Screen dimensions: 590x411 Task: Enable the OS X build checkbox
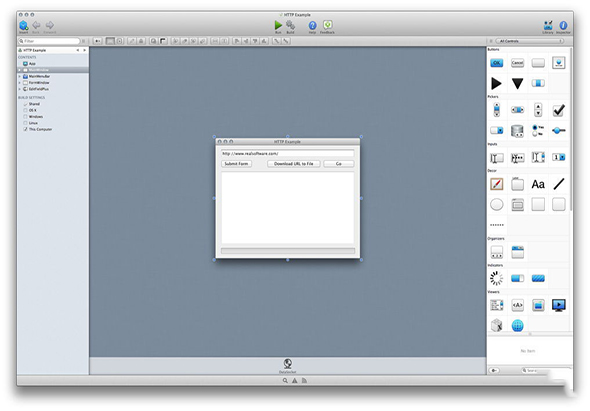[x=26, y=110]
